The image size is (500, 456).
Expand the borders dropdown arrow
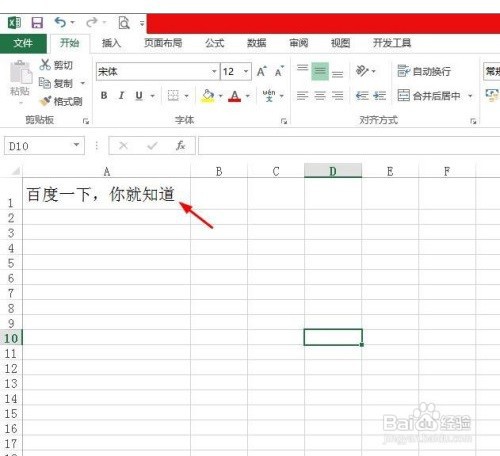pyautogui.click(x=186, y=96)
